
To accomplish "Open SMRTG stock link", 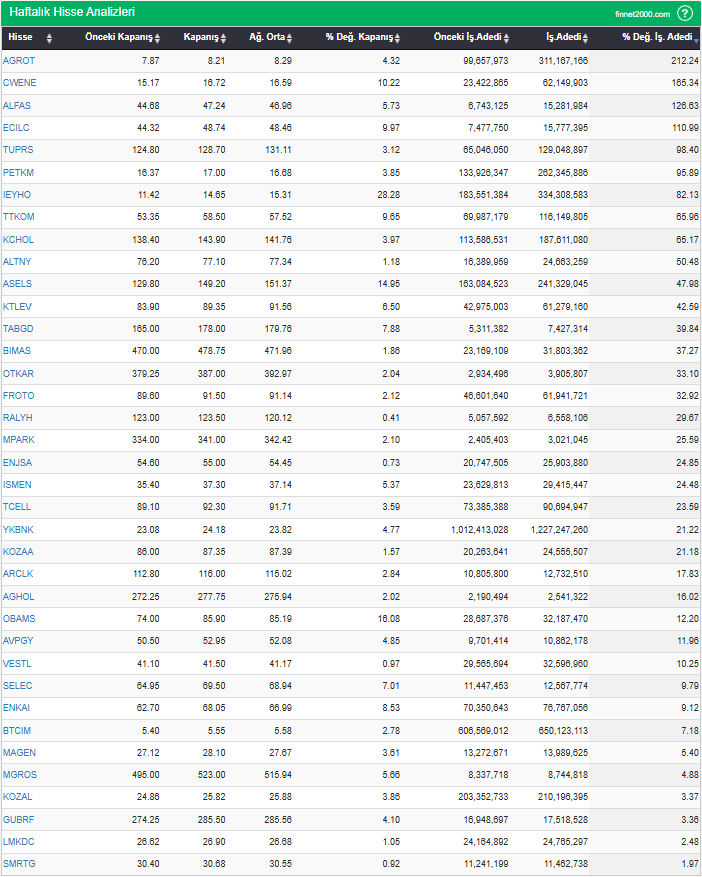I will (19, 864).
